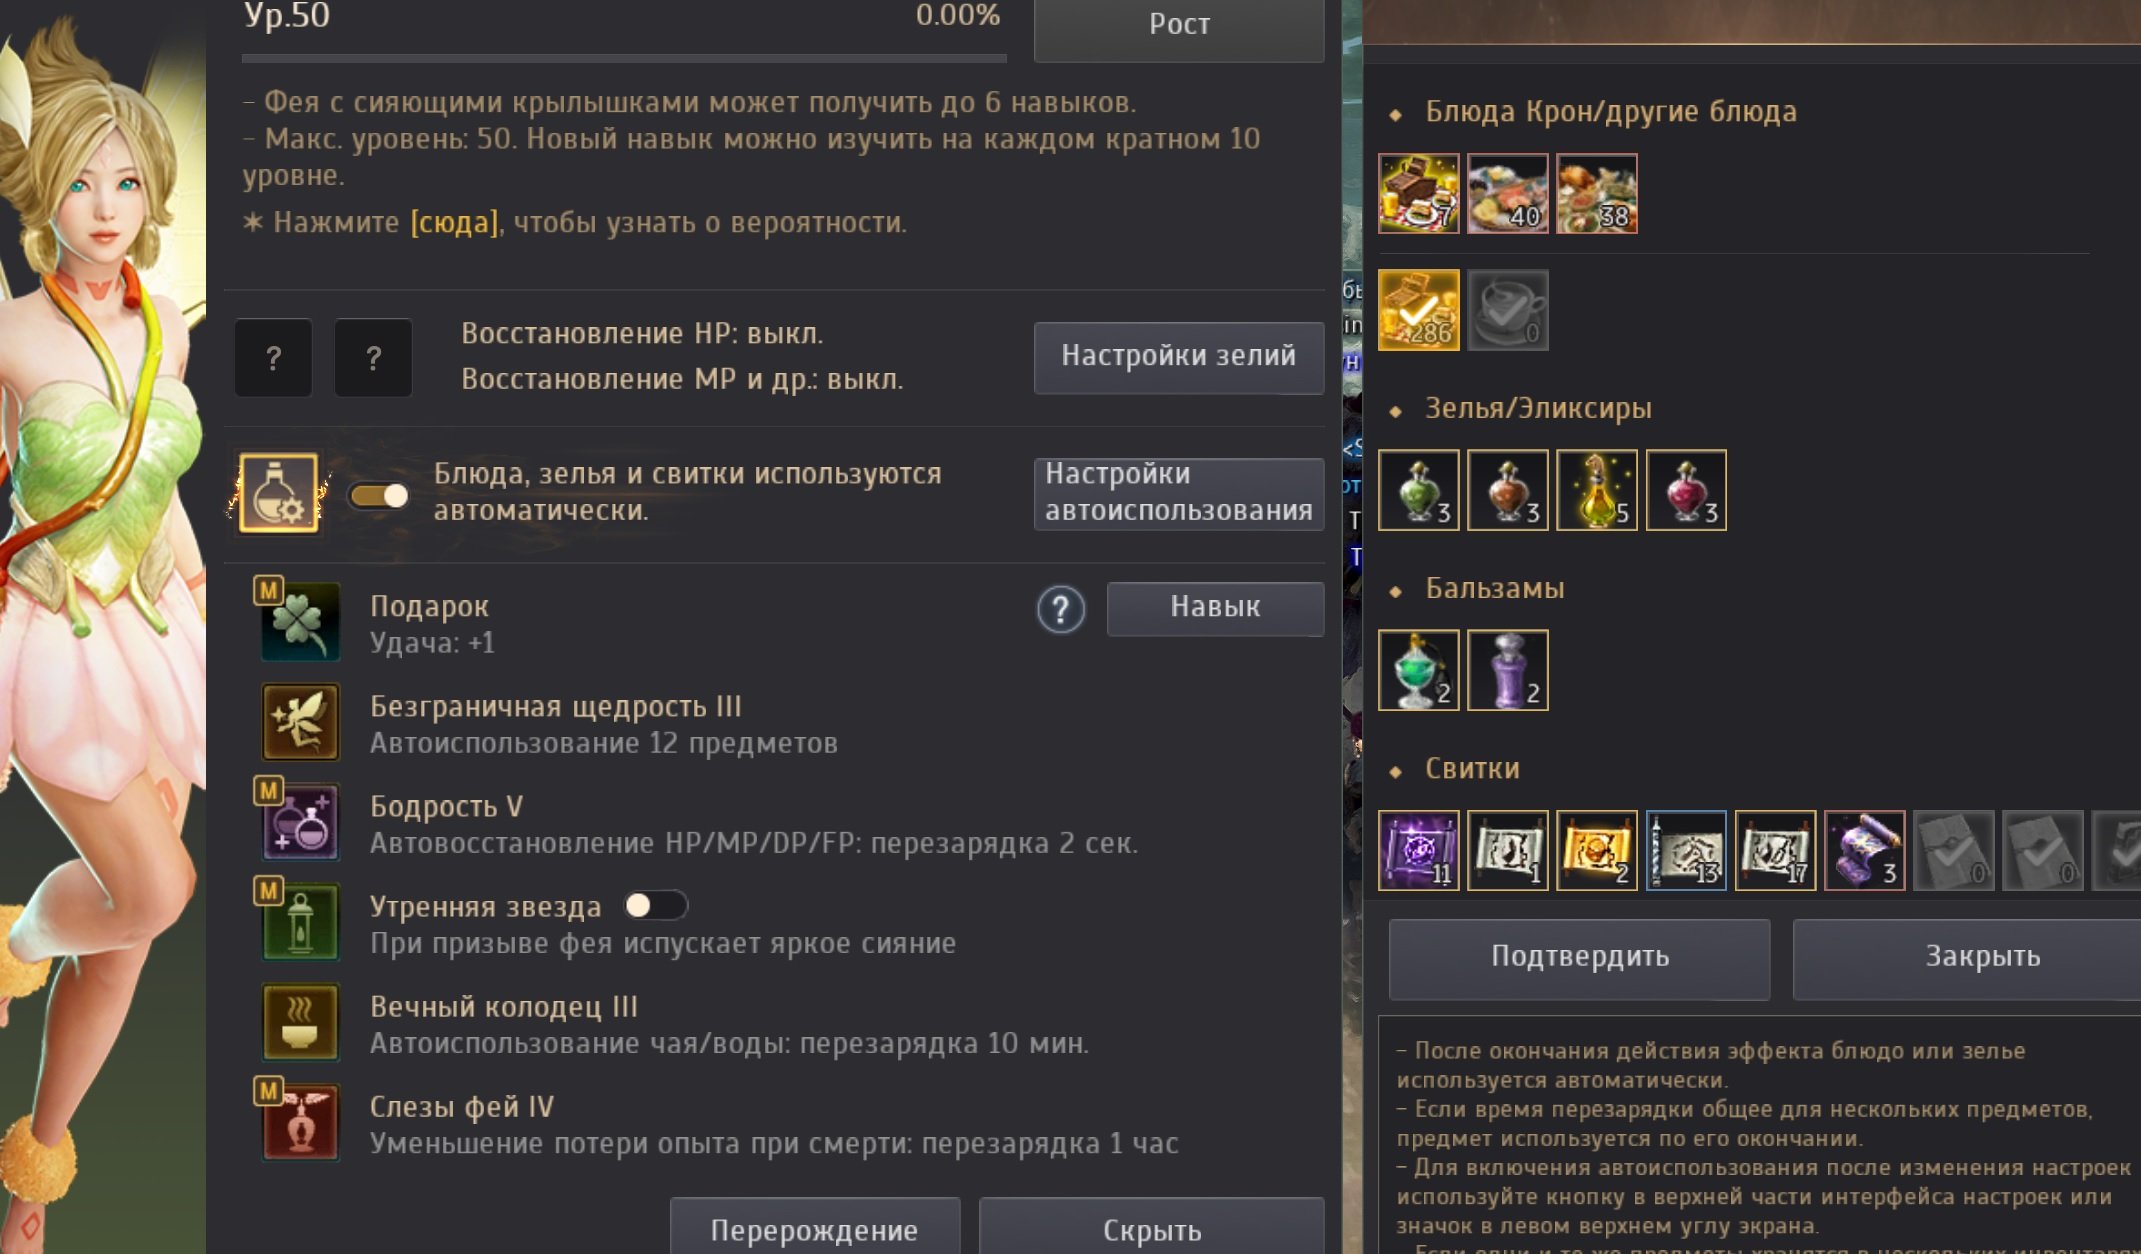Select the green balm goblet icon
The image size is (2141, 1254).
(x=1419, y=670)
